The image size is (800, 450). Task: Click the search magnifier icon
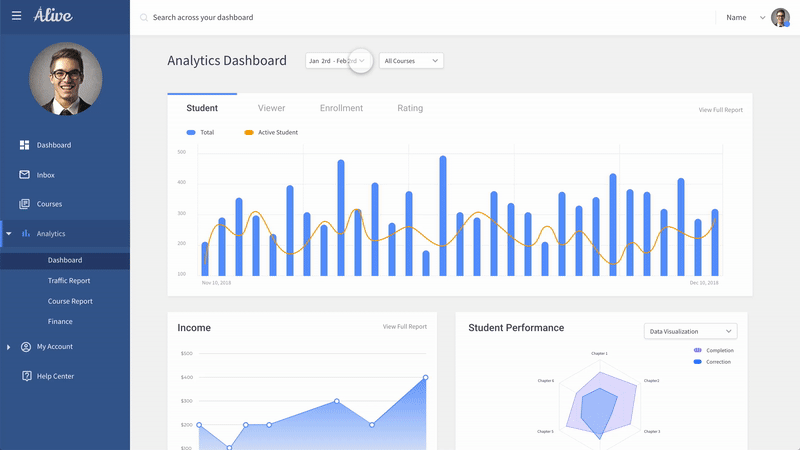(x=144, y=17)
